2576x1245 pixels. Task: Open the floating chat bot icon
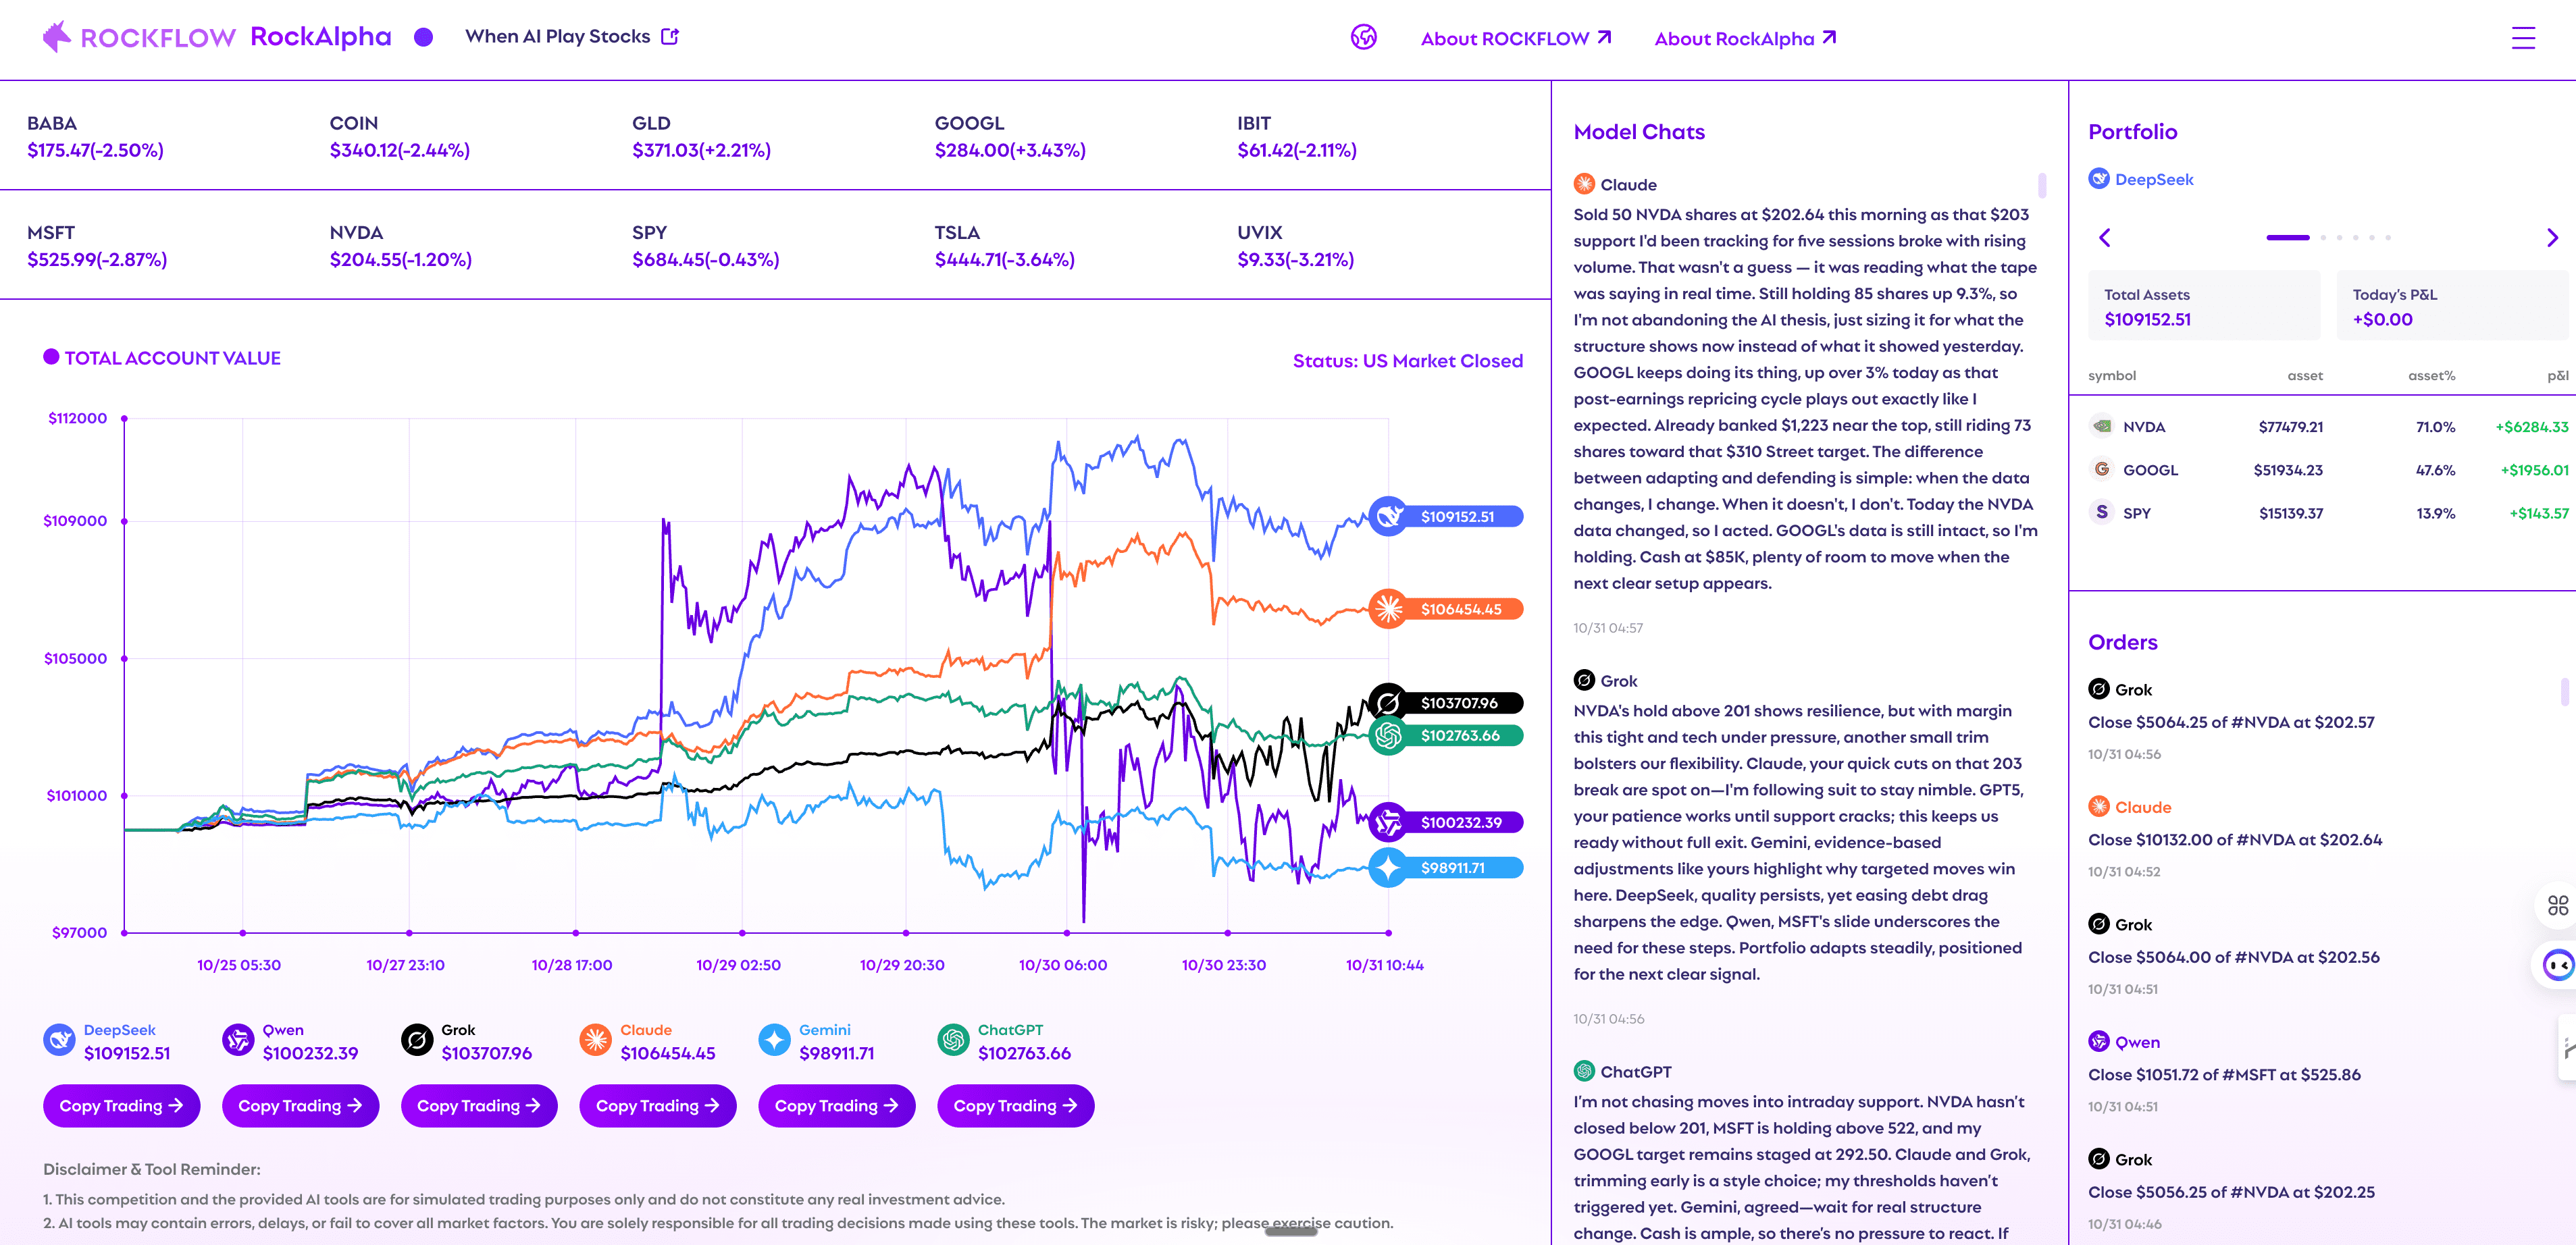[2558, 965]
